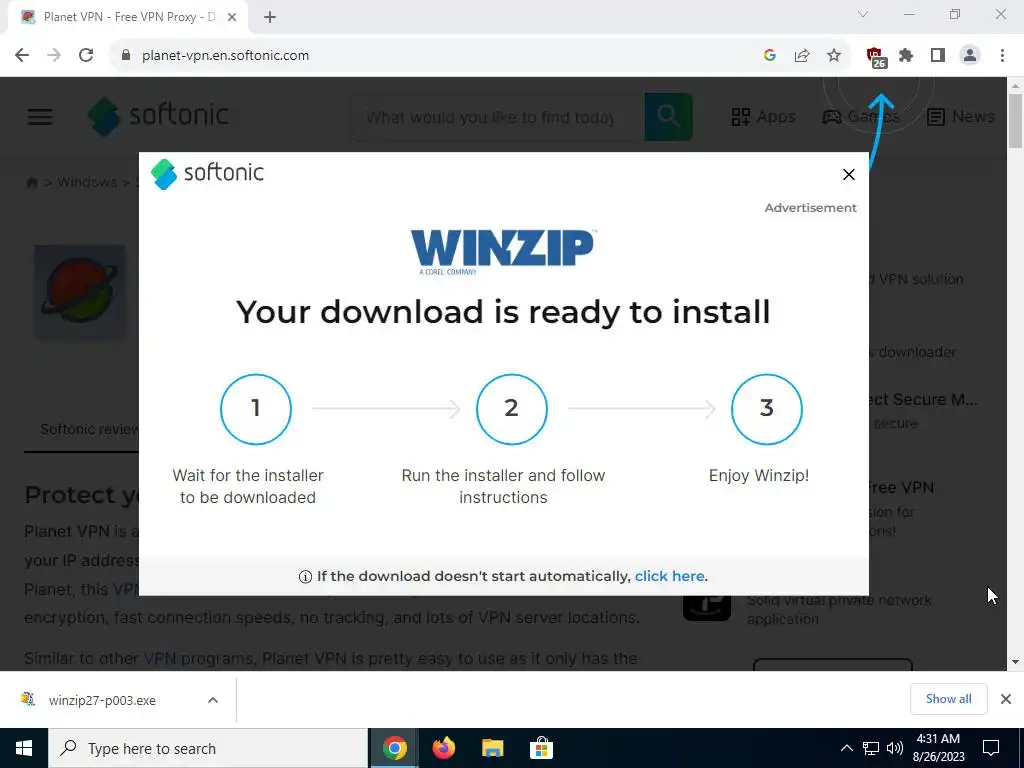Image resolution: width=1024 pixels, height=768 pixels.
Task: Click the WinZip logo in the ad
Action: coord(502,251)
